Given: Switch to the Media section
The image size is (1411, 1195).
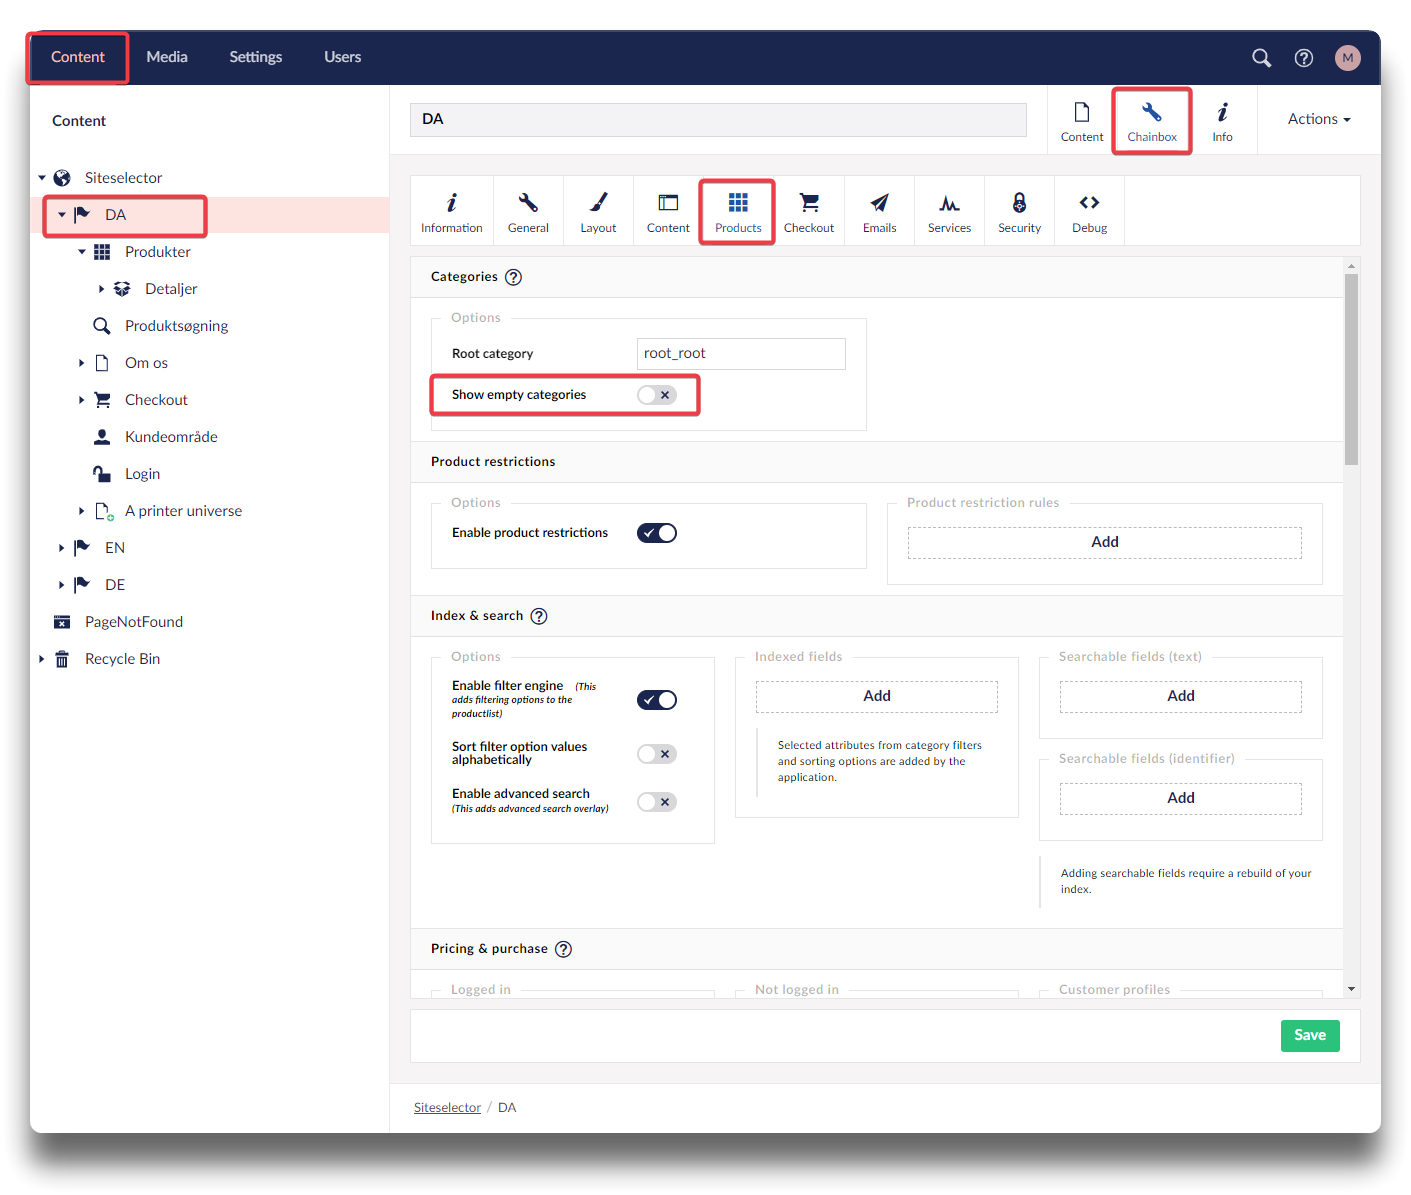Looking at the screenshot, I should [x=167, y=57].
